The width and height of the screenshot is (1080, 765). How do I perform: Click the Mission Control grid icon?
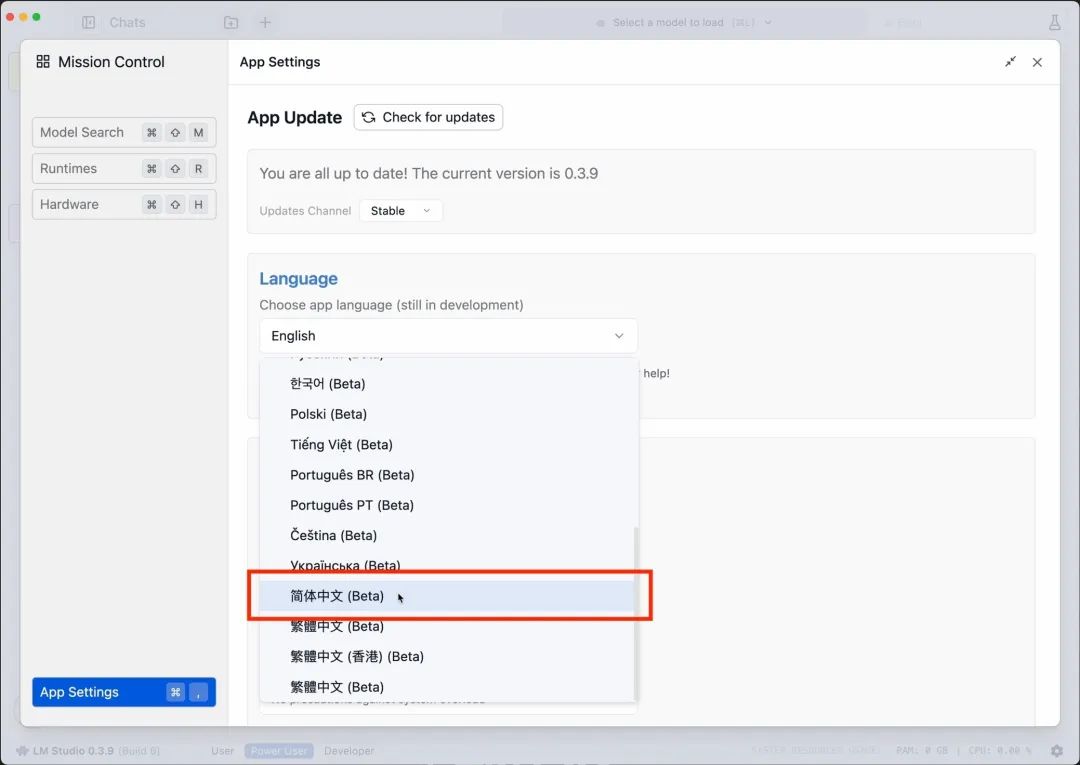pyautogui.click(x=43, y=62)
